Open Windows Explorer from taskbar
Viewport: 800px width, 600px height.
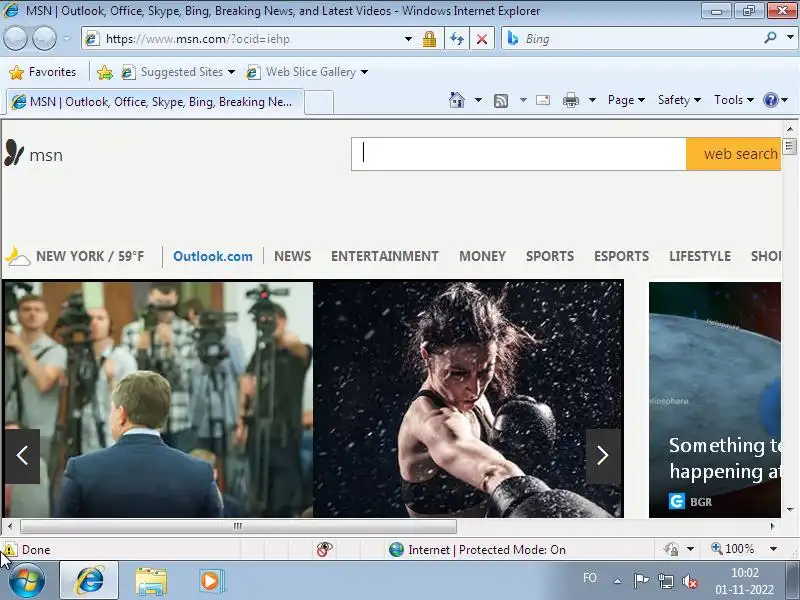click(x=151, y=581)
